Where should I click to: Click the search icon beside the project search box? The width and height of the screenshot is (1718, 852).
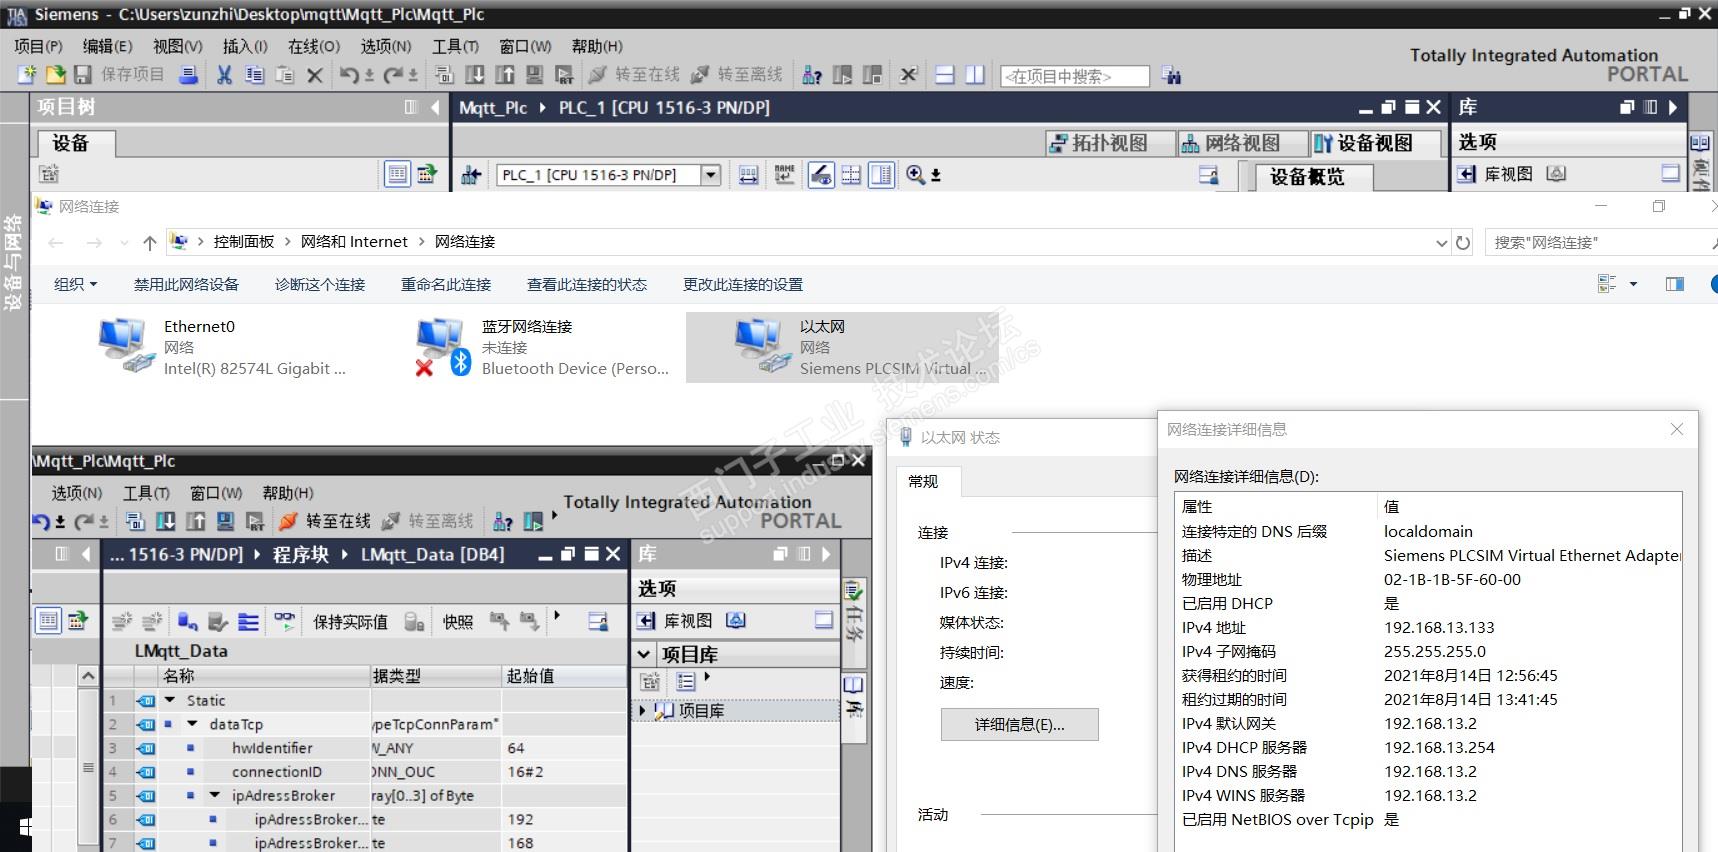1171,75
